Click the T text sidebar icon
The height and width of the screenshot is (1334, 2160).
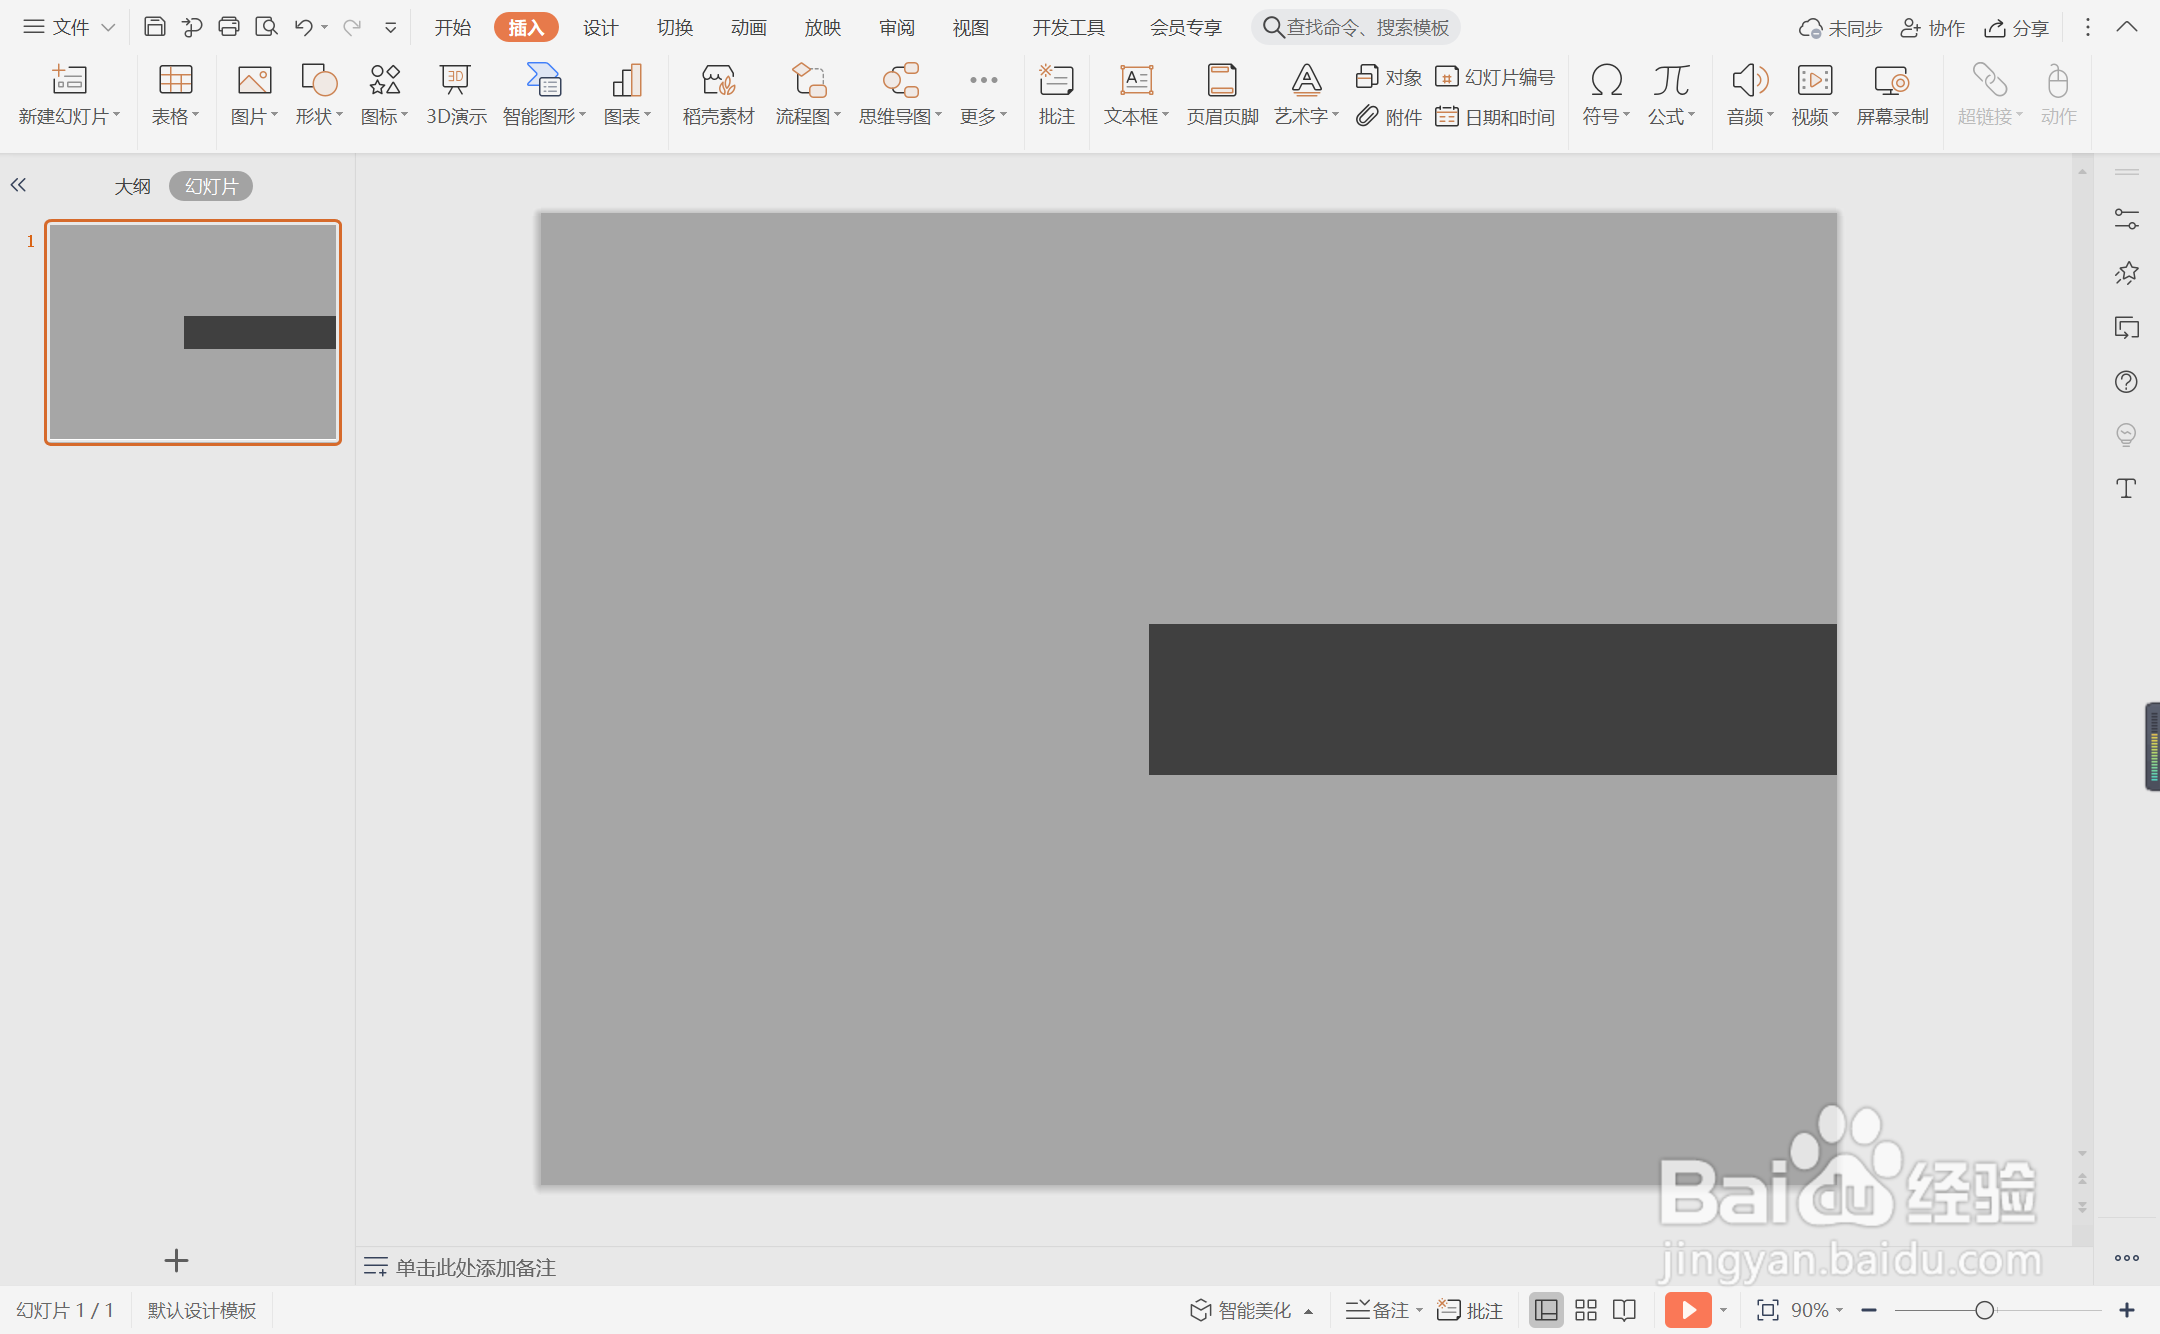[x=2126, y=488]
